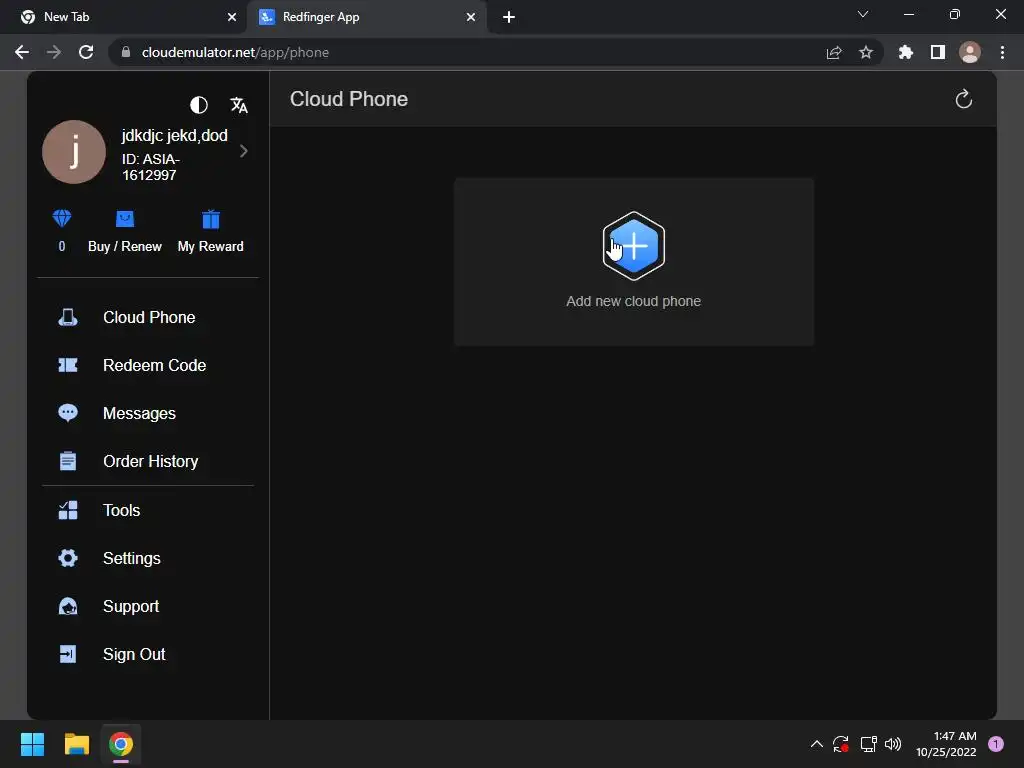Click the ID: ASIA-1612997 text
Image resolution: width=1024 pixels, height=768 pixels.
click(x=151, y=167)
